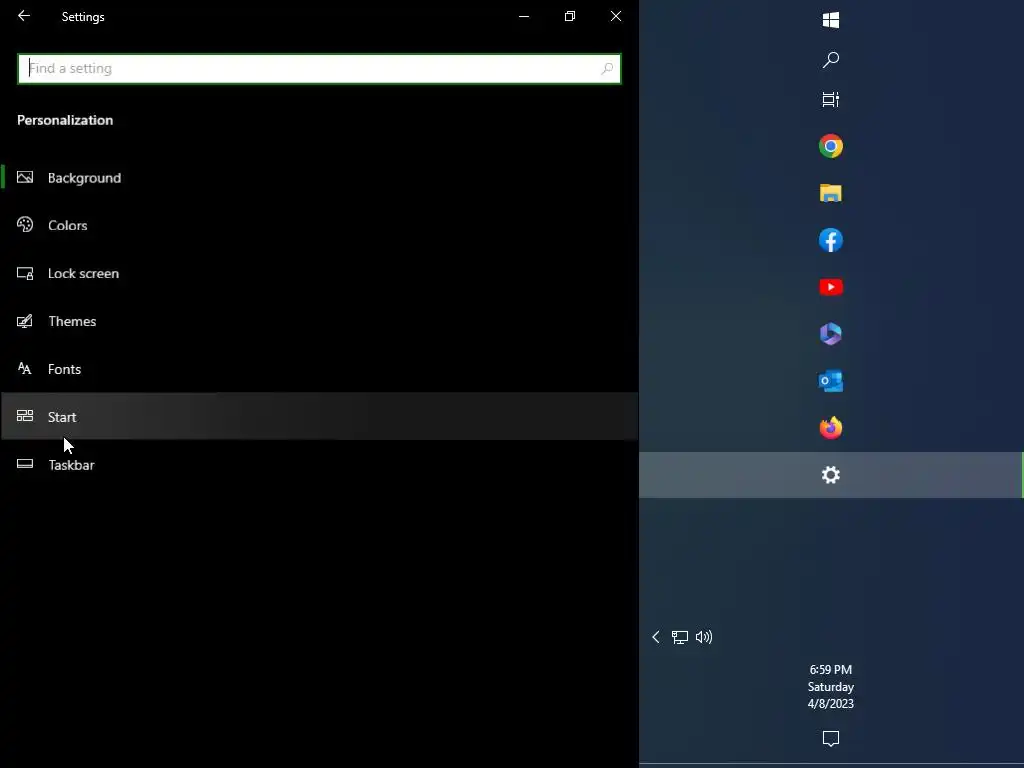Click the Find a setting search box
This screenshot has width=1024, height=768.
[319, 69]
